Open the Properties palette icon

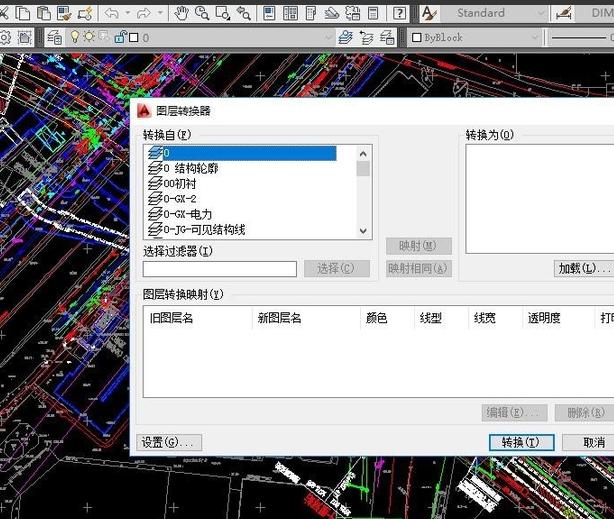(270, 14)
